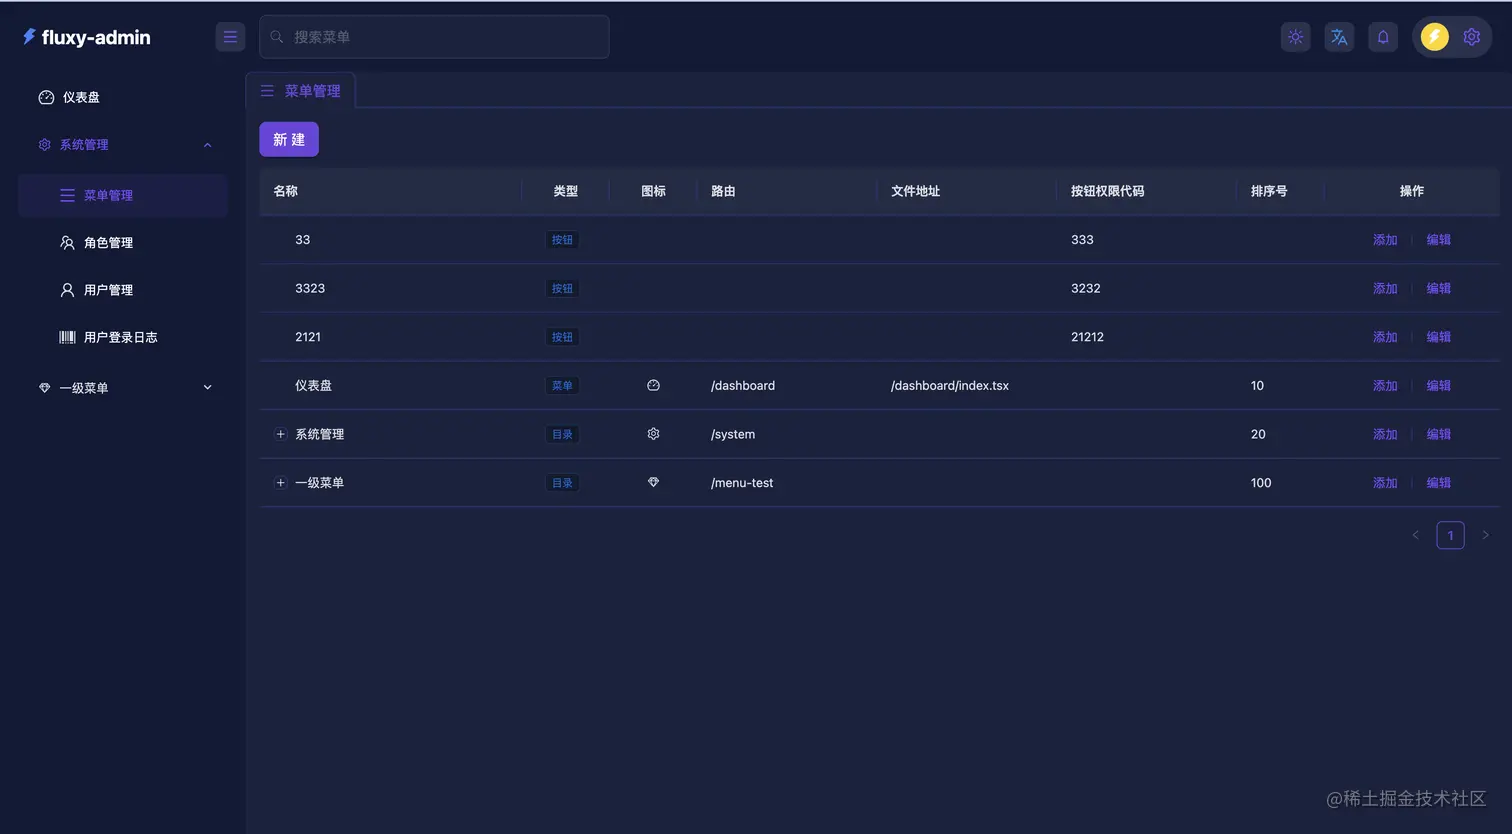Click the 菜单 tag in 仪表盘 row
1512x834 pixels.
563,385
